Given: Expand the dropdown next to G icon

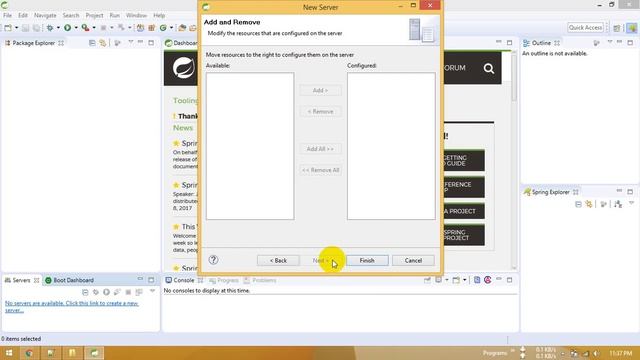Looking at the screenshot, I should point(171,28).
